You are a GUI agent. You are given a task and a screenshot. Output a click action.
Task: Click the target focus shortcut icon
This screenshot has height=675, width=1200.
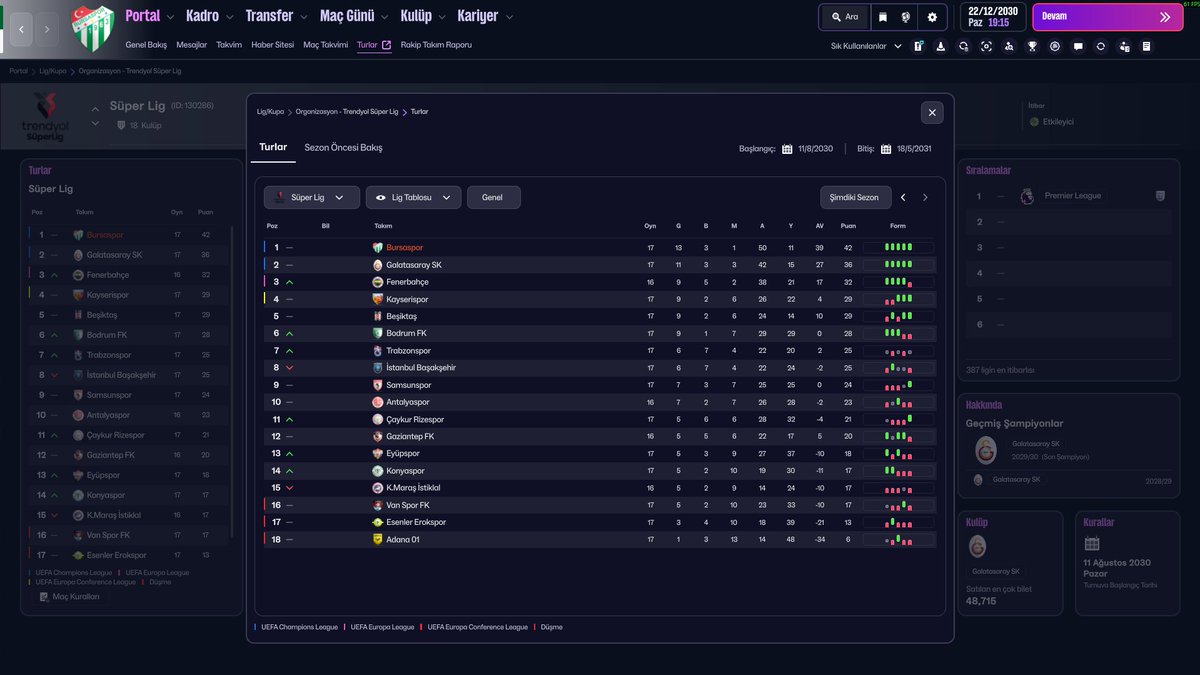pos(986,46)
